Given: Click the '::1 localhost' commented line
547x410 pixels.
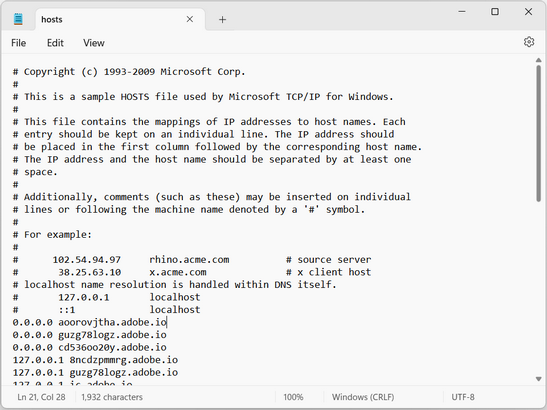Looking at the screenshot, I should click(x=106, y=310).
